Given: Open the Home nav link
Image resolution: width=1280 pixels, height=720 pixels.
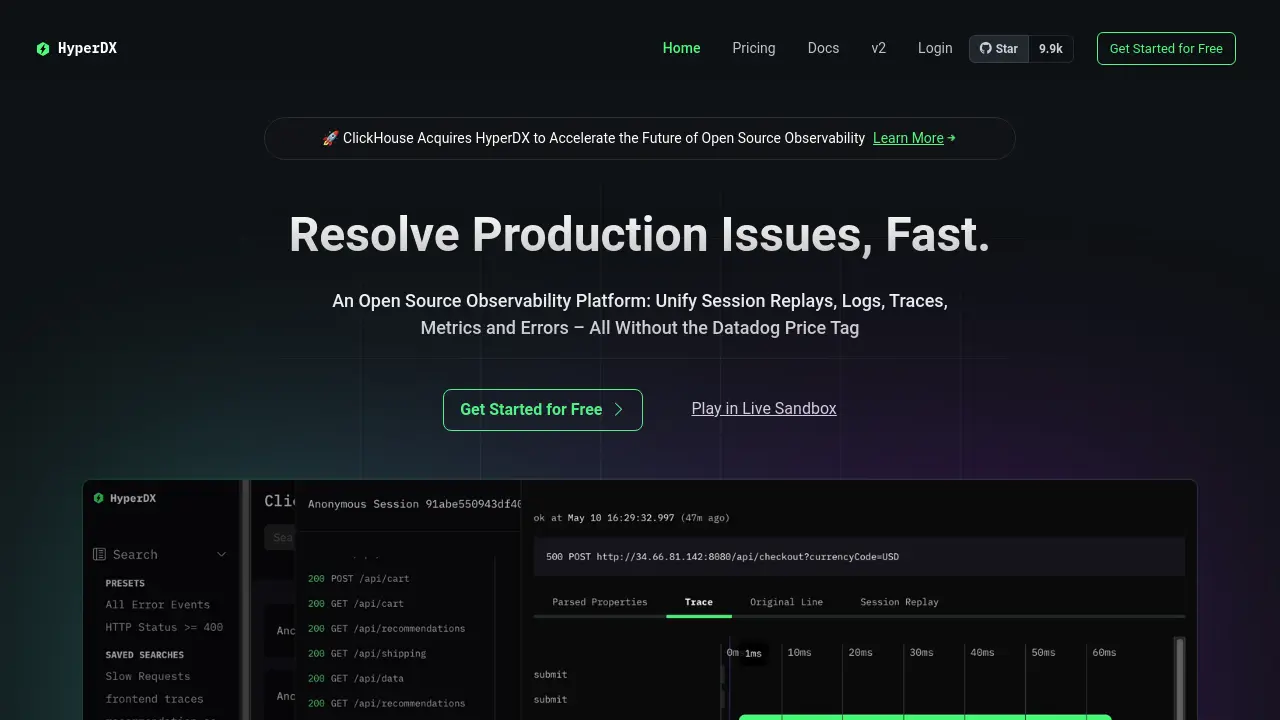Looking at the screenshot, I should click(681, 48).
